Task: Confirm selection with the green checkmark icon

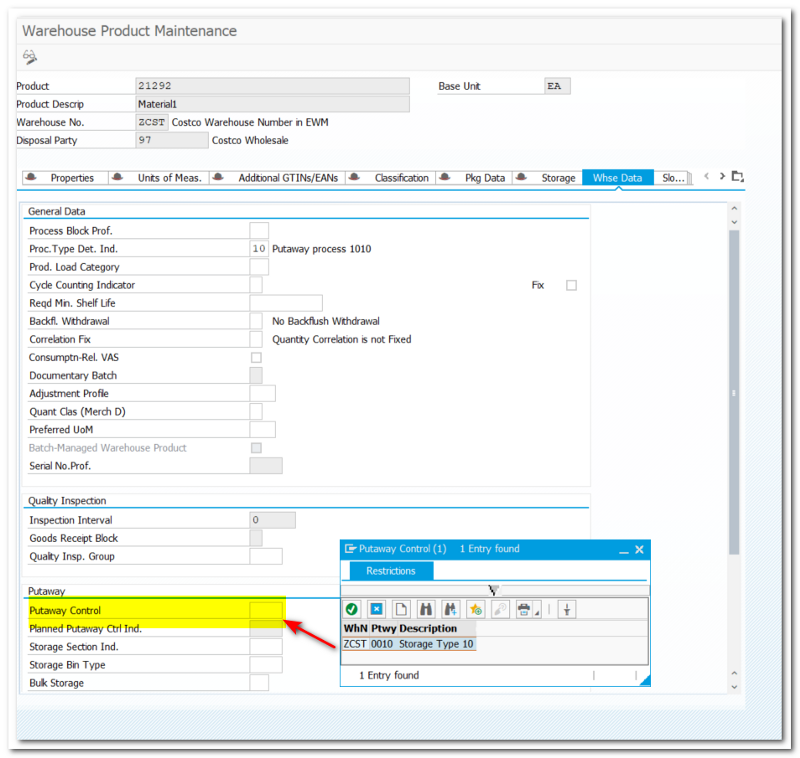Action: [x=352, y=610]
